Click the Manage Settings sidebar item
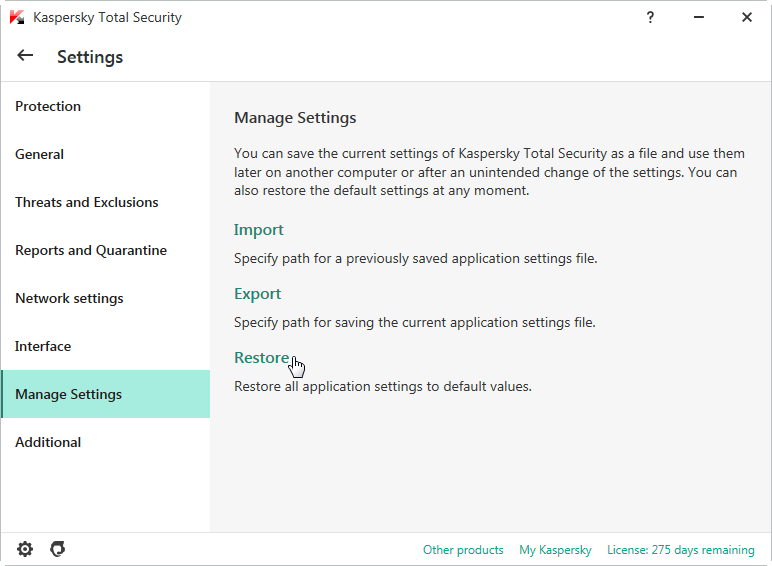 coord(68,394)
